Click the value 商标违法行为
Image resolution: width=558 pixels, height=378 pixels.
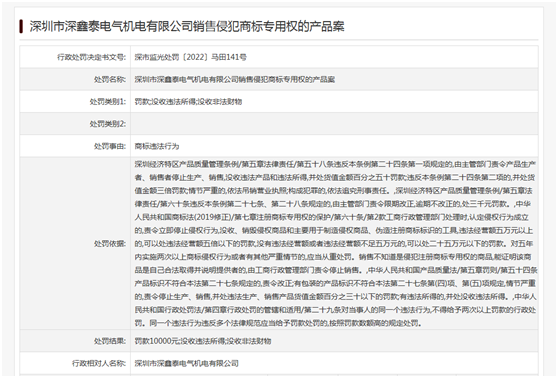(157, 146)
